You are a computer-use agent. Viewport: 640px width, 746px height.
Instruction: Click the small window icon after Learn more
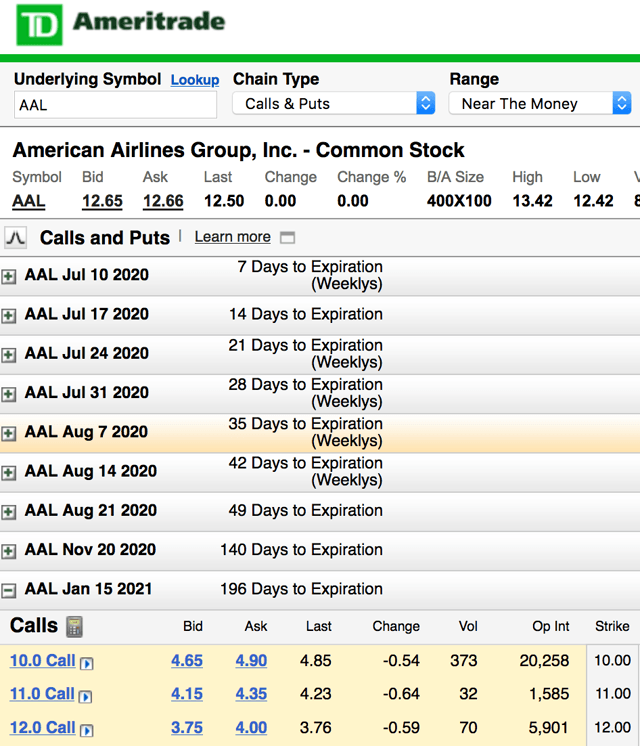click(x=287, y=237)
